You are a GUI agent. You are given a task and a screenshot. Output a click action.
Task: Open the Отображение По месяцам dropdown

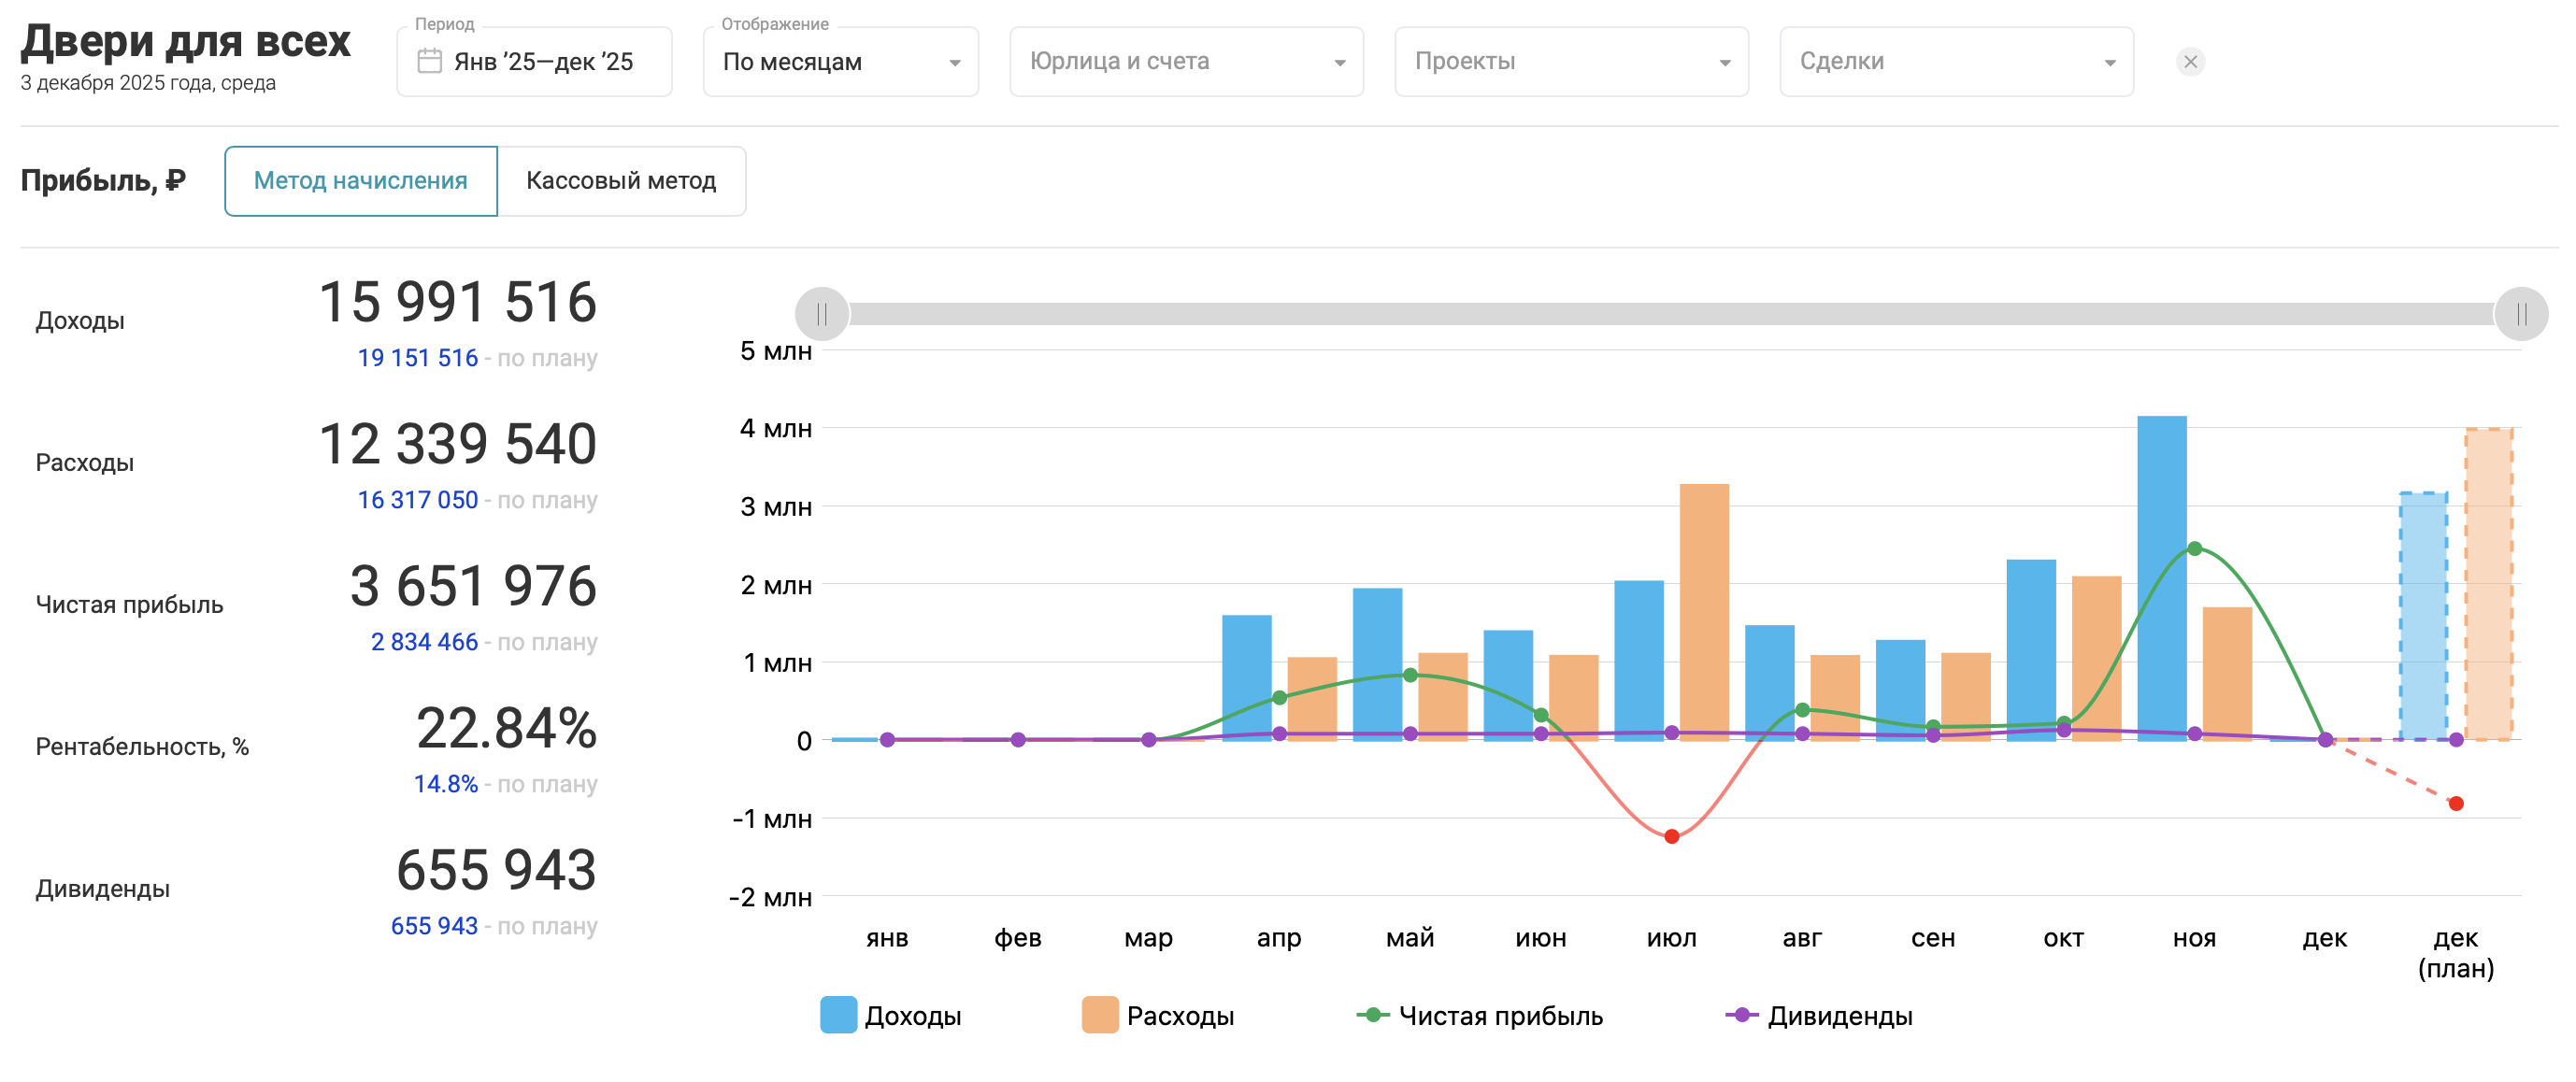click(840, 62)
